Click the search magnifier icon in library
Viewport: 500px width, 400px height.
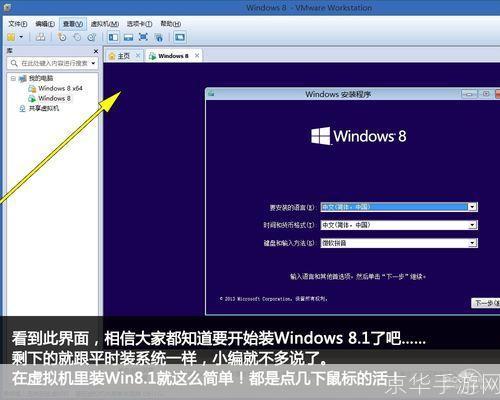(x=14, y=63)
